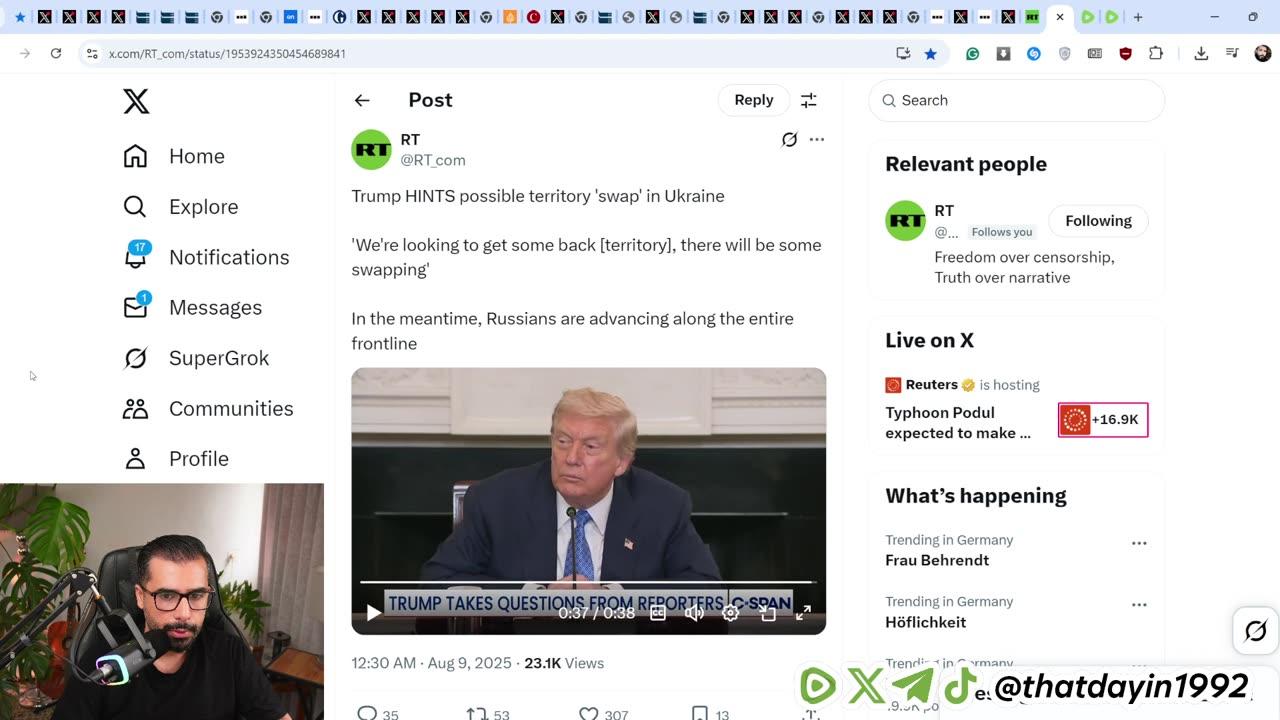Mute the video volume
Screen dimensions: 1280x720
point(694,613)
